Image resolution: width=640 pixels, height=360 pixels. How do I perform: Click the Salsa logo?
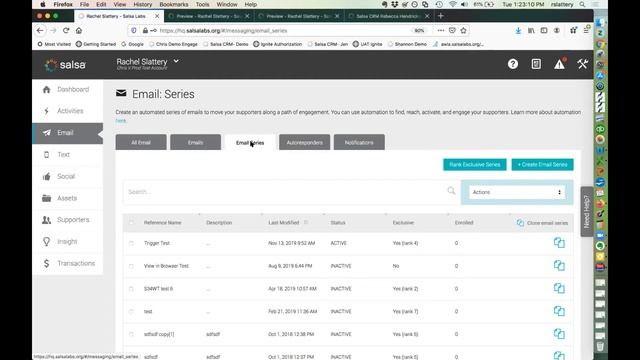[x=65, y=64]
